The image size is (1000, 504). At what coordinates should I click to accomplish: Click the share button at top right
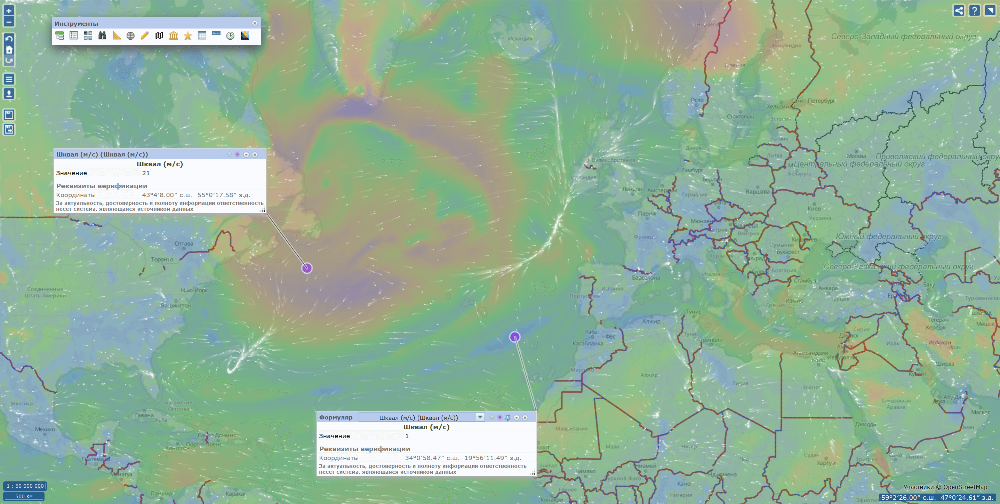960,10
